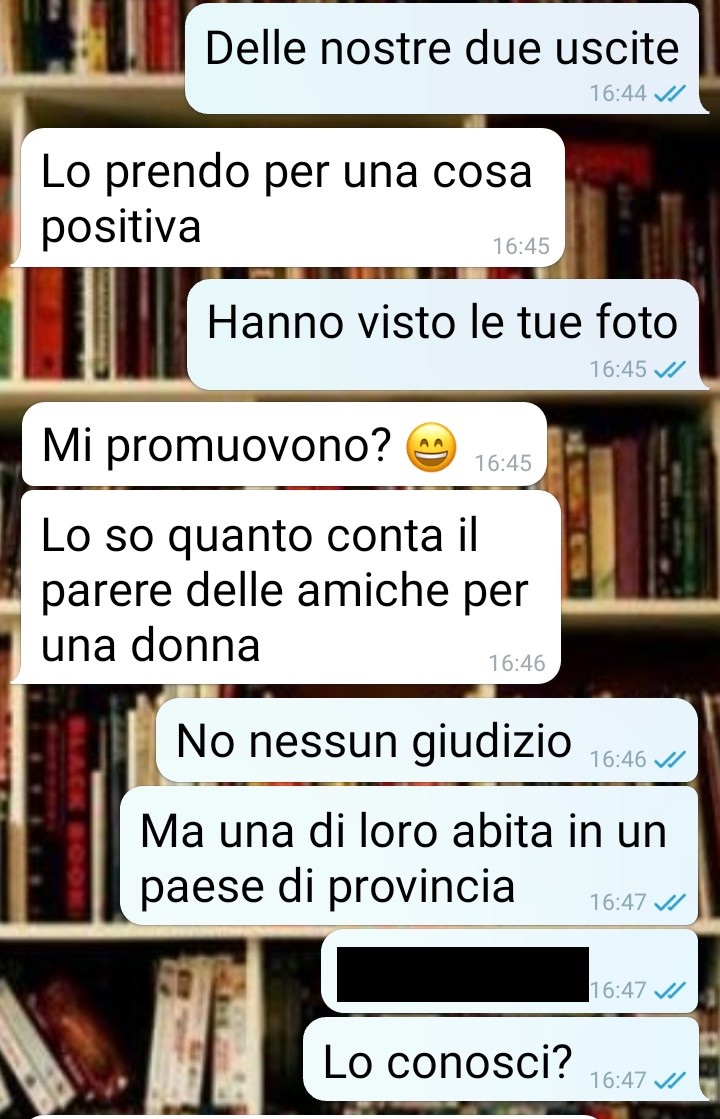Screen dimensions: 720x1119
Task: Click the 16:44 timestamp on first message
Action: pyautogui.click(x=618, y=93)
